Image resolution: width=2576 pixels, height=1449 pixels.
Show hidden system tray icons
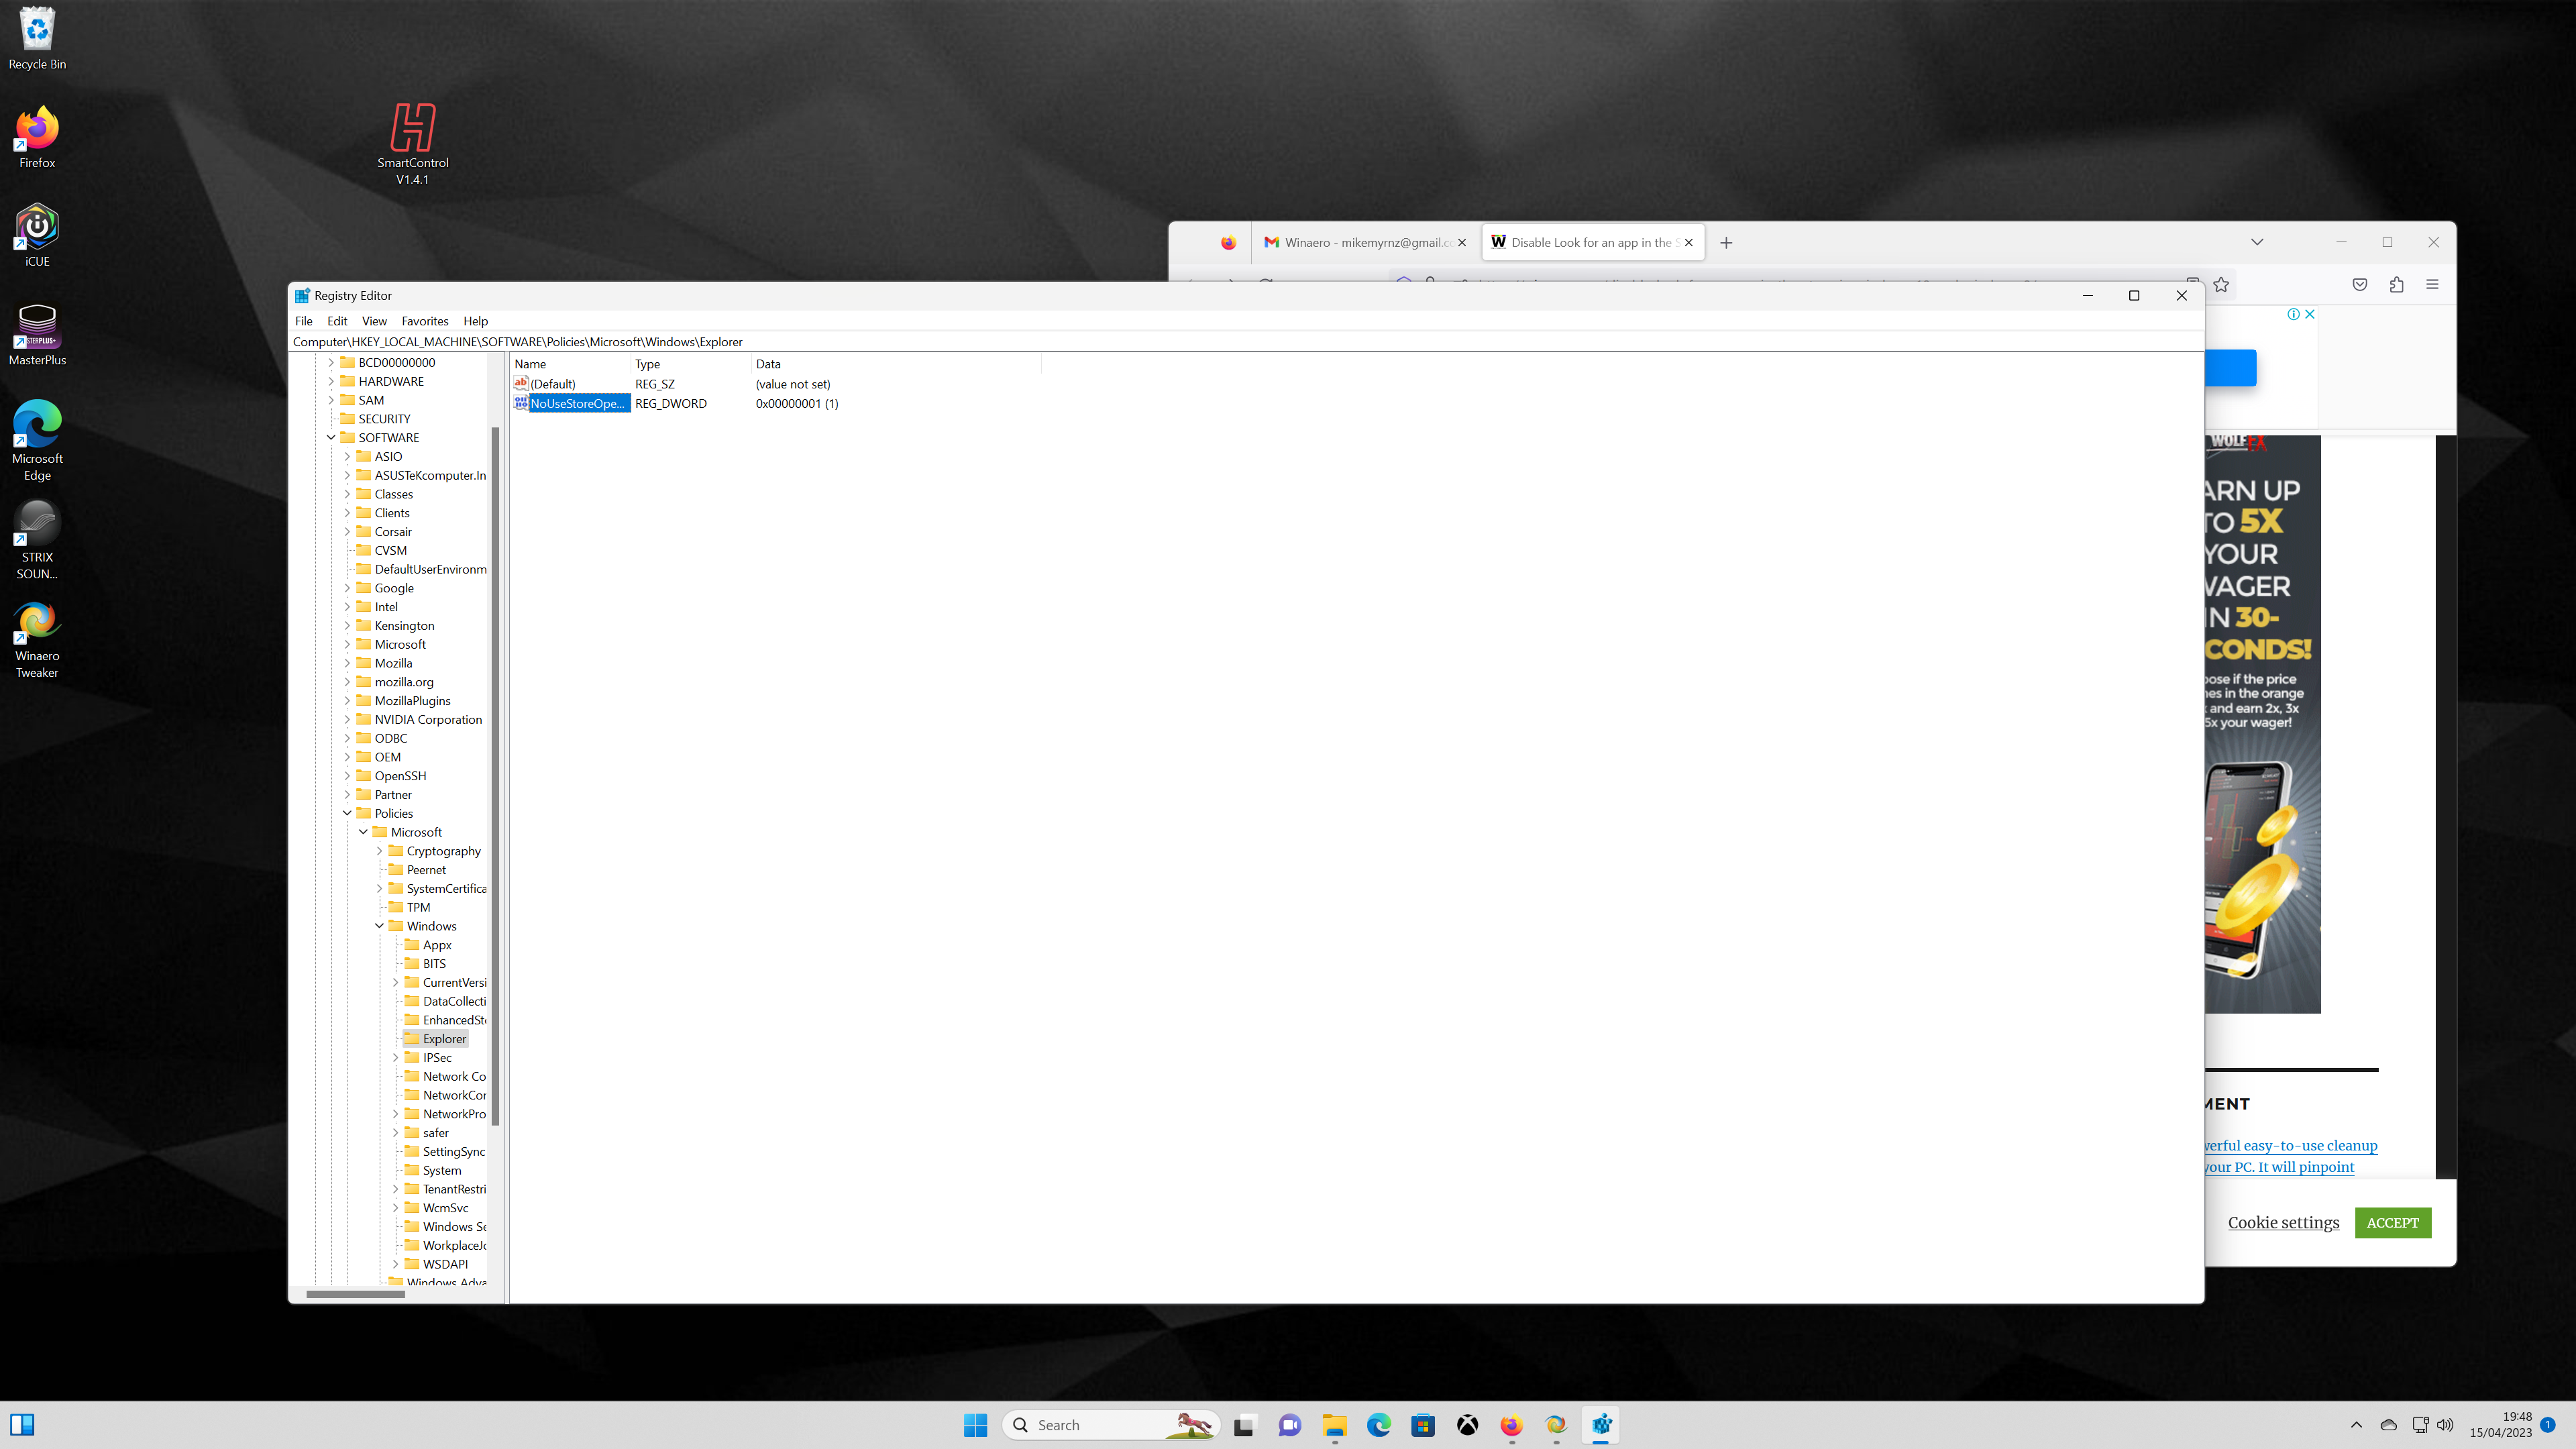[2356, 1425]
